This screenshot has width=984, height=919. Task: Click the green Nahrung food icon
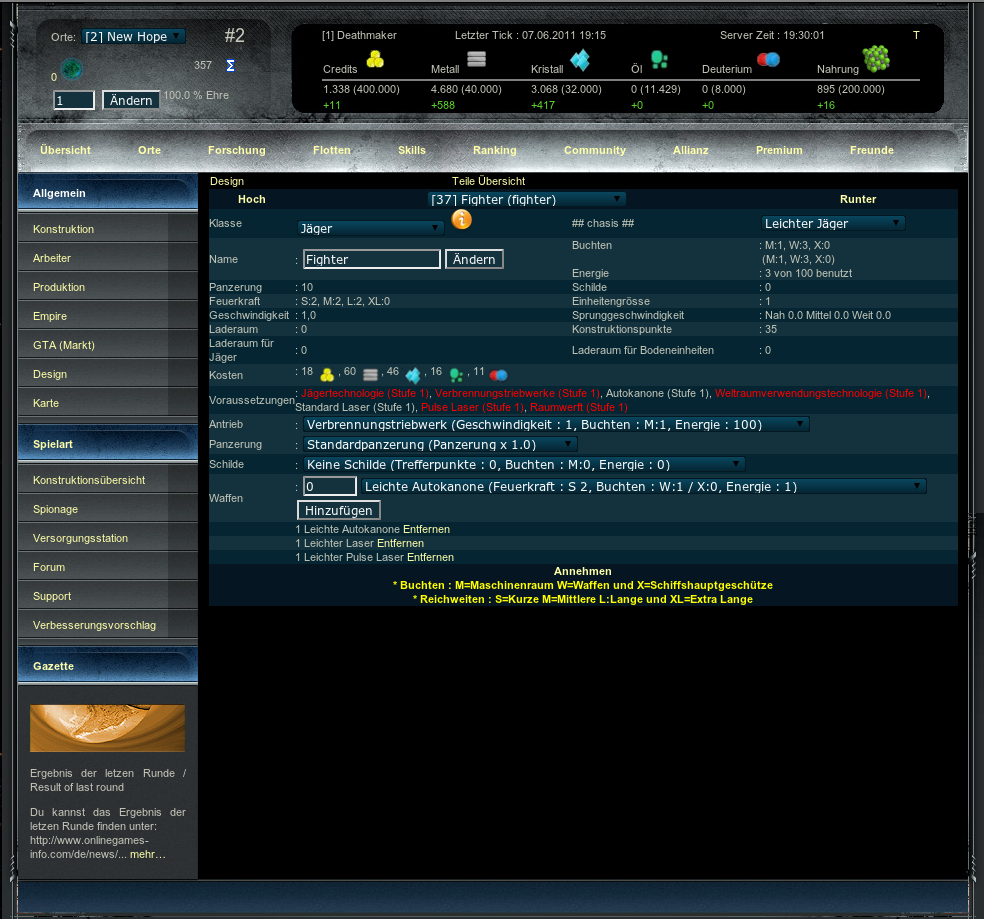click(876, 59)
